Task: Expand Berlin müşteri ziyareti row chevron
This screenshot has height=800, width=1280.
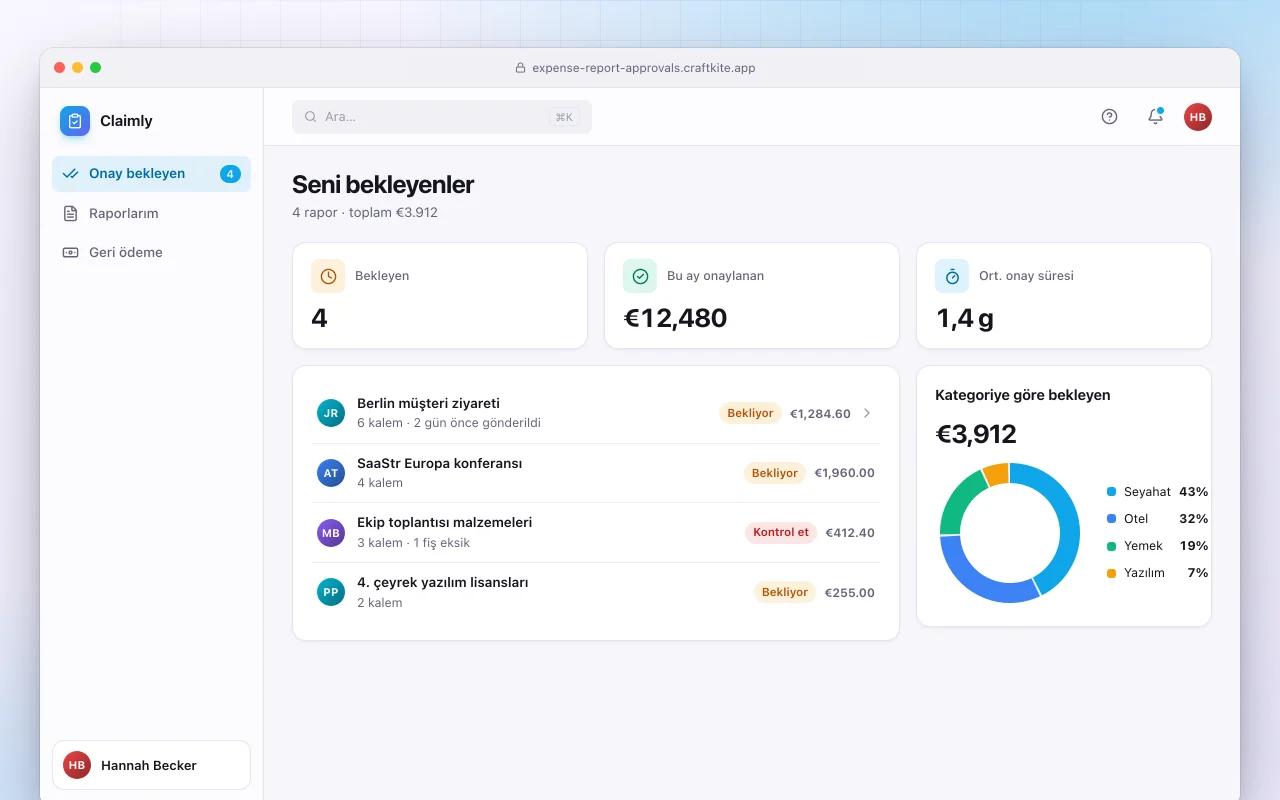Action: point(867,413)
